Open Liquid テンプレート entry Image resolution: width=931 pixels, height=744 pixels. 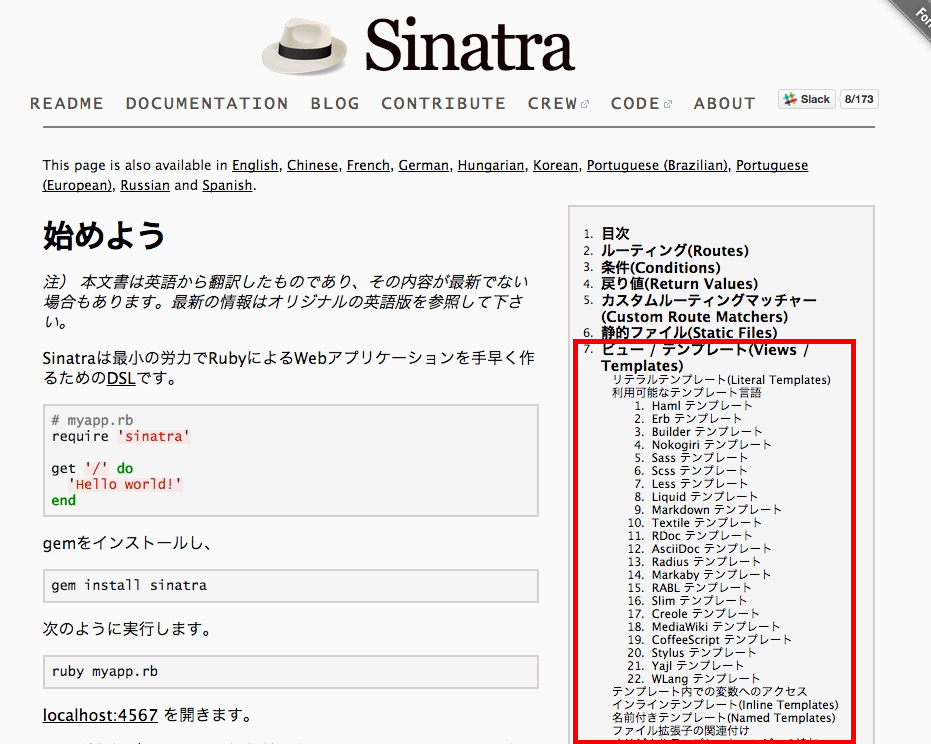[x=705, y=498]
